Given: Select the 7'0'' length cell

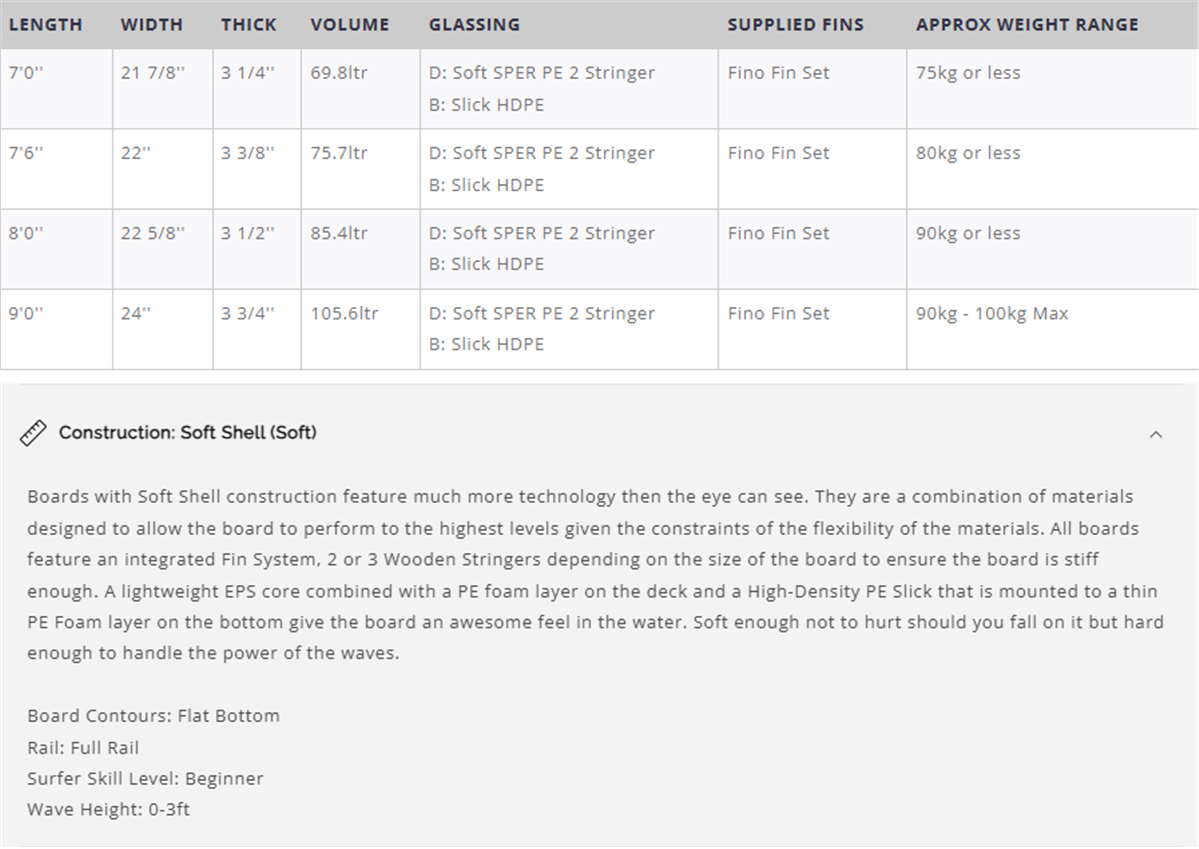Looking at the screenshot, I should (x=26, y=73).
